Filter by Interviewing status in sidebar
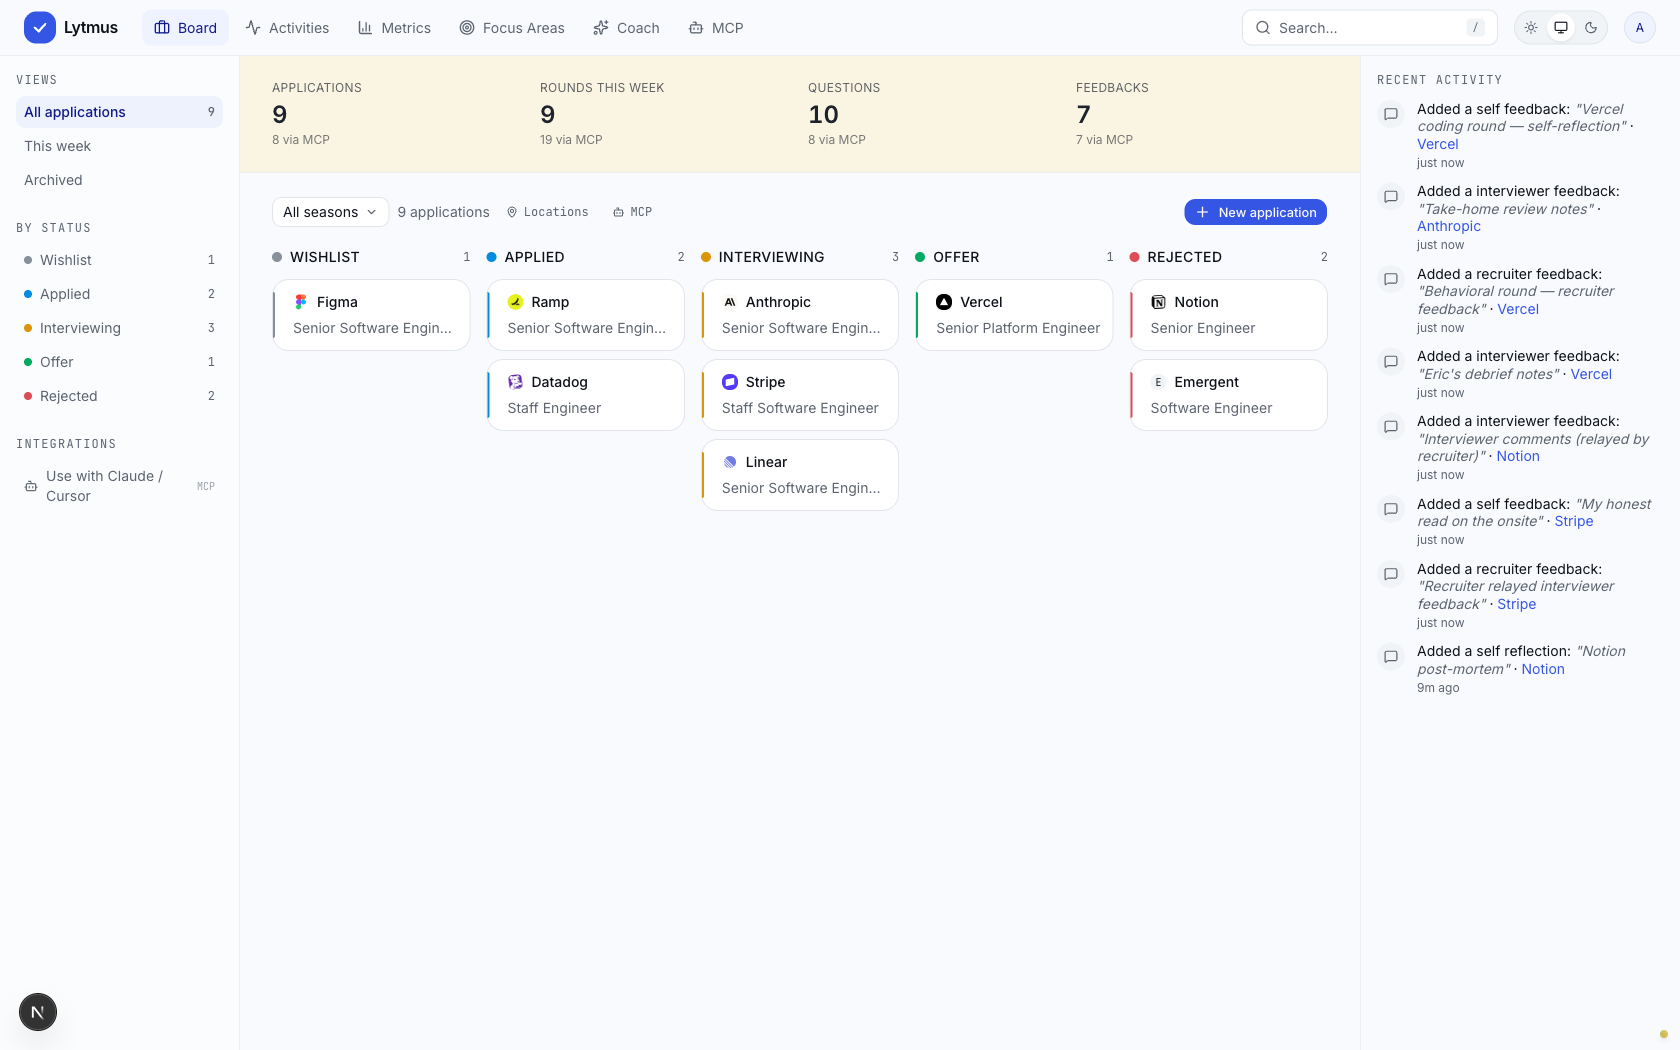 [119, 328]
